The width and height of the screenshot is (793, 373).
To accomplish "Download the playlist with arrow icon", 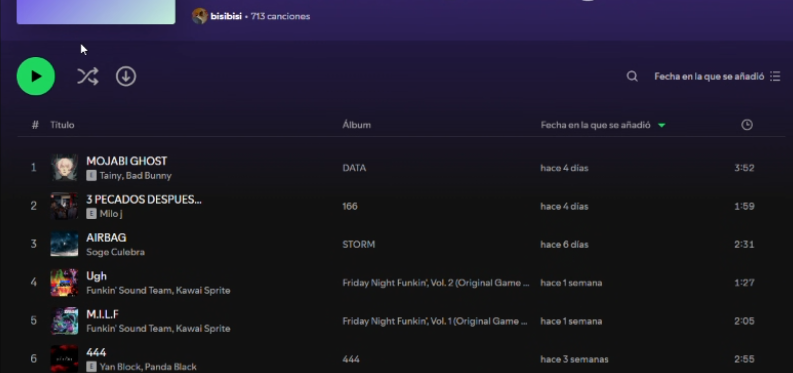I will tap(126, 76).
